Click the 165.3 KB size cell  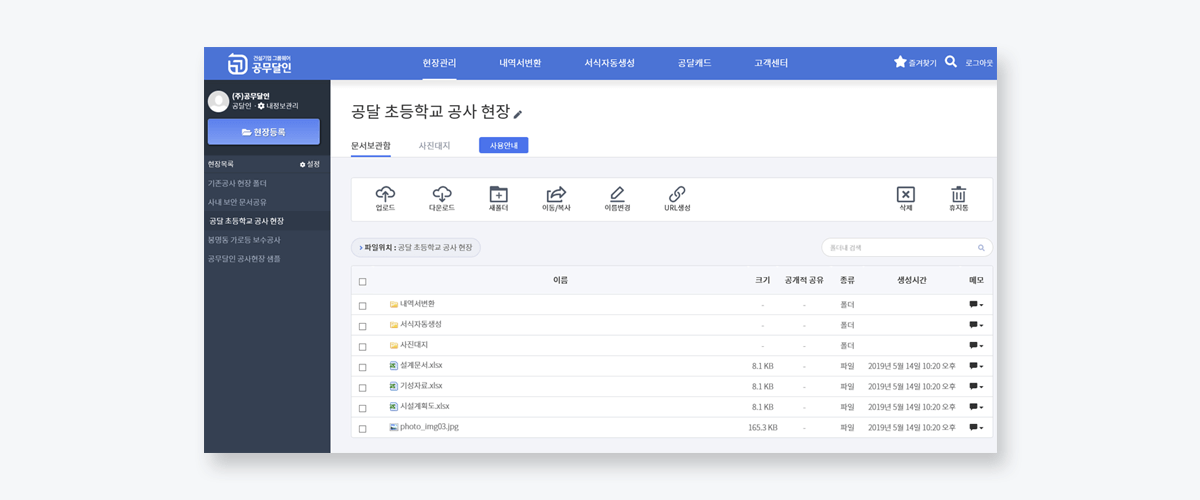[763, 428]
